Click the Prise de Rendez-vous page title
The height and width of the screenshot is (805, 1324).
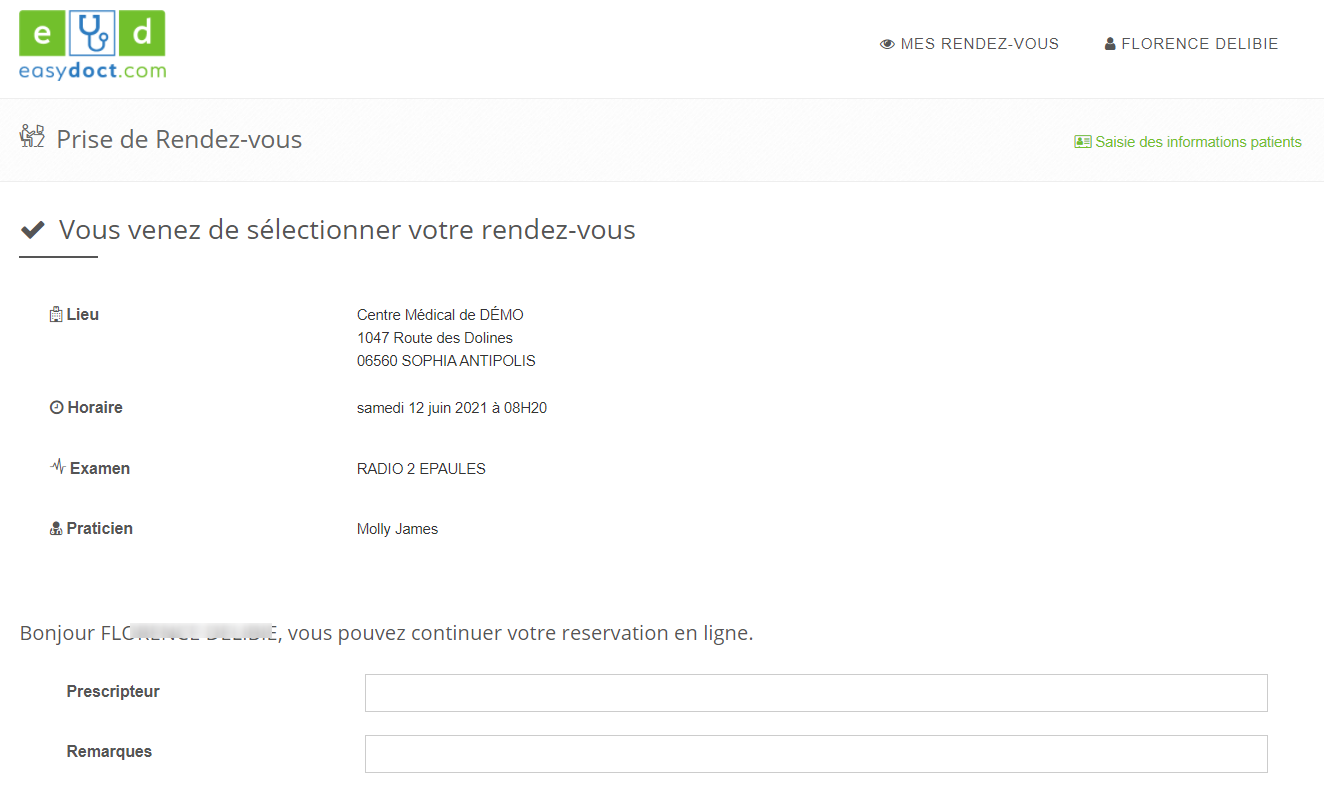click(179, 139)
